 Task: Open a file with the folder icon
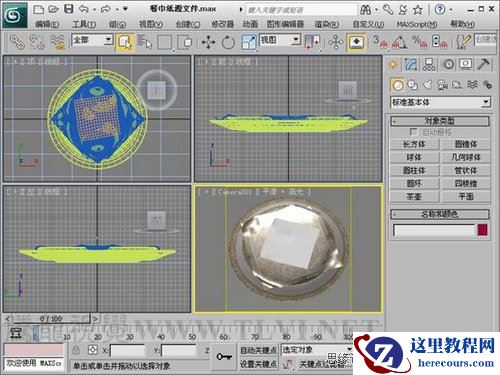click(x=53, y=9)
